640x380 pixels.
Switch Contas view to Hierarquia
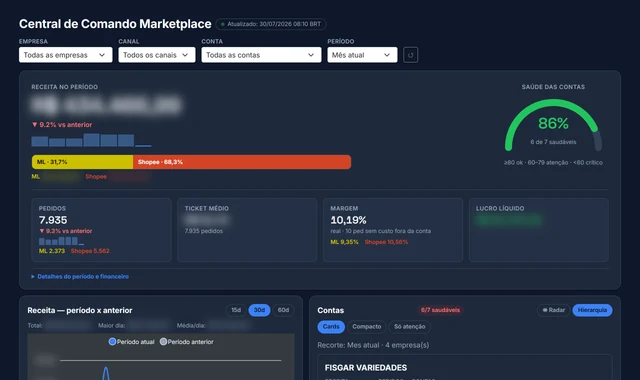(x=592, y=310)
